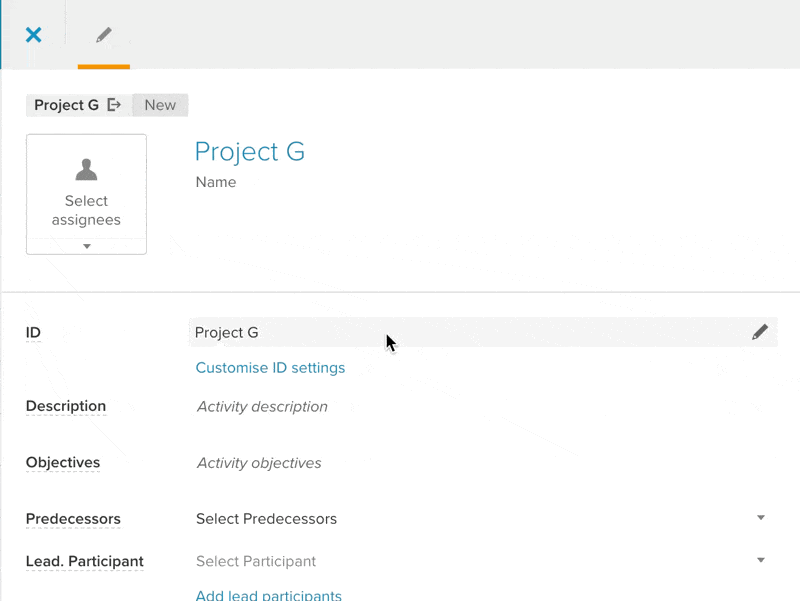The height and width of the screenshot is (601, 800).
Task: Click the Select Participant placeholder text
Action: click(x=256, y=561)
